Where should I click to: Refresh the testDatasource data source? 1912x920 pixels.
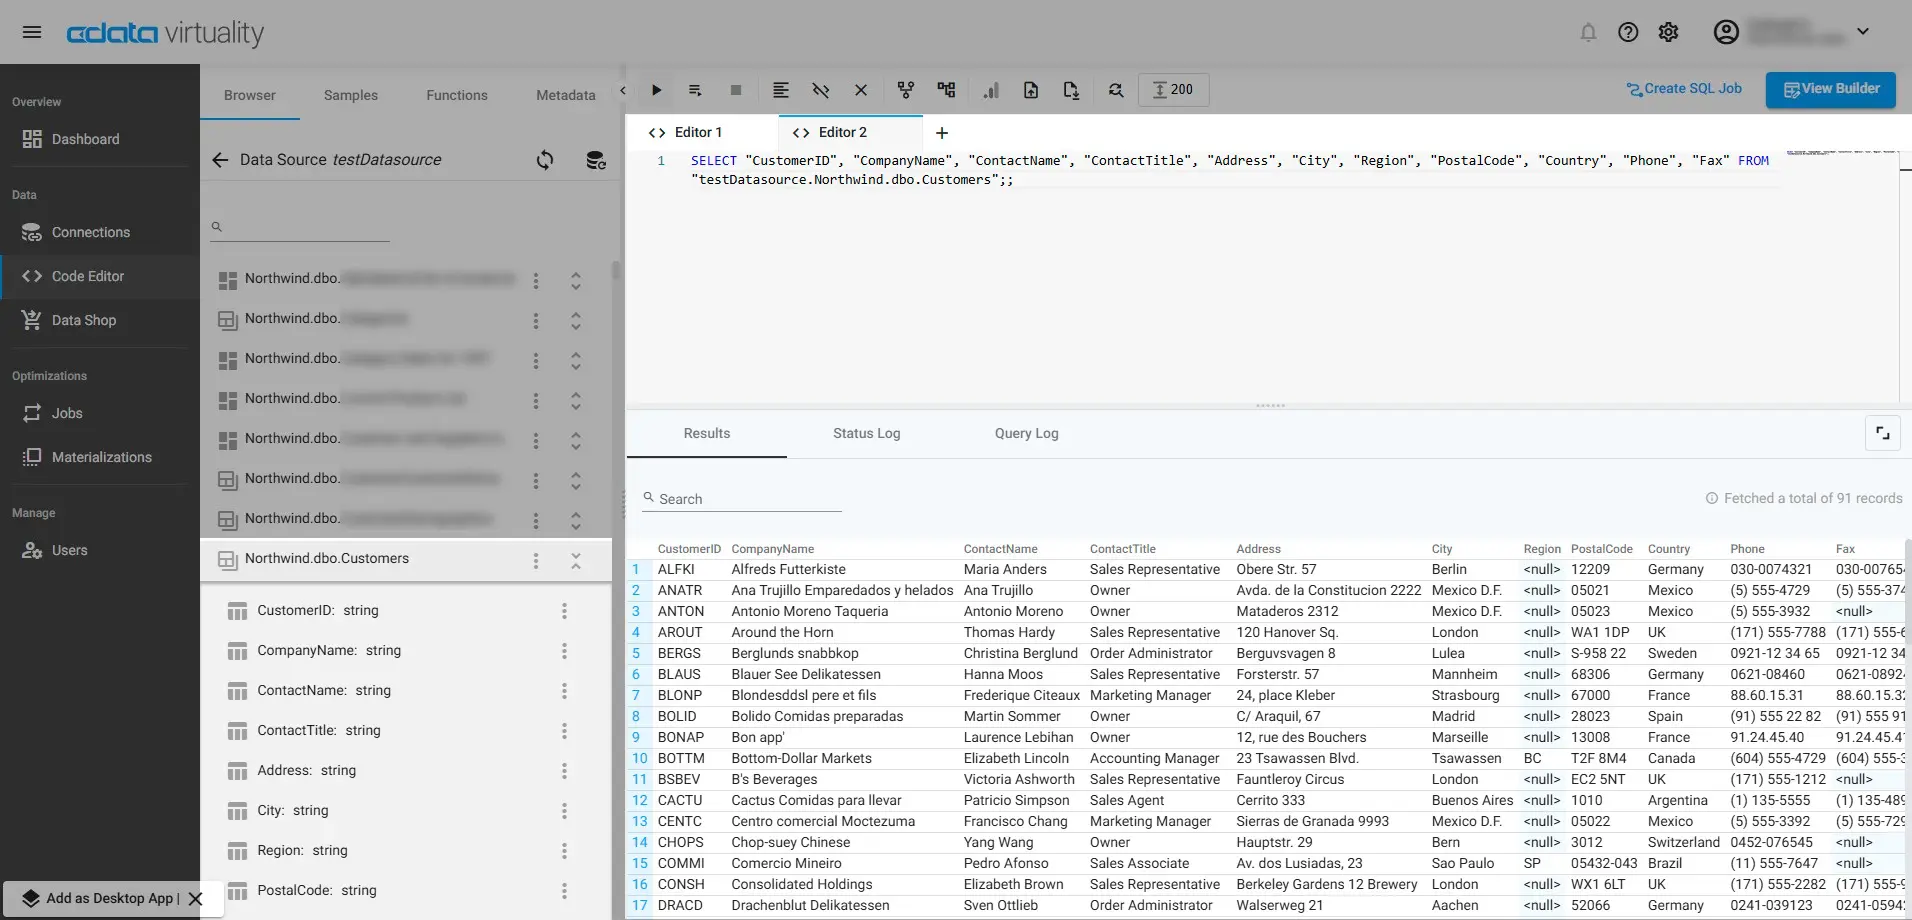tap(545, 160)
